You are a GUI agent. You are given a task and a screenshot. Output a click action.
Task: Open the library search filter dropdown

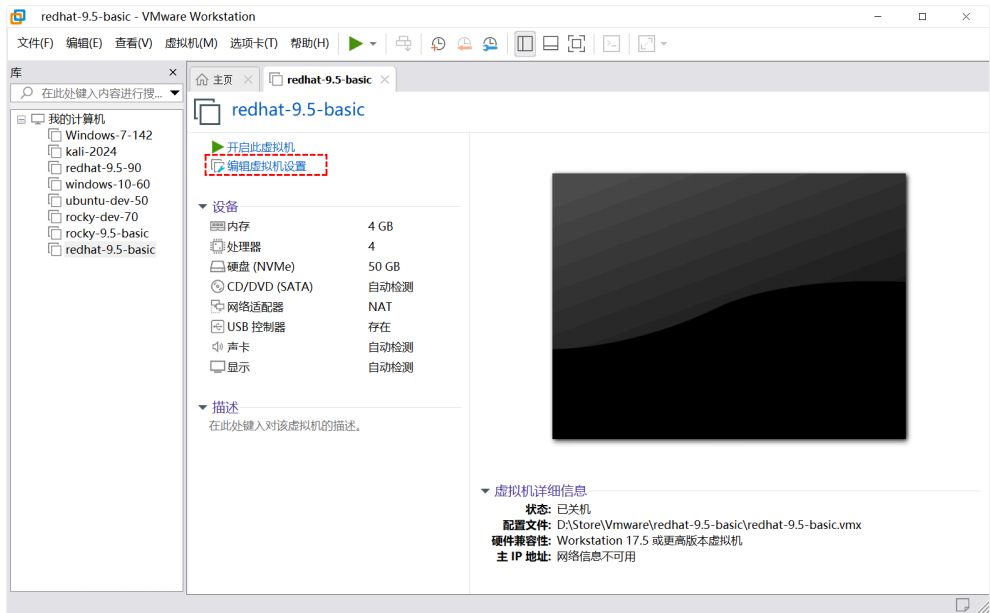coord(175,93)
